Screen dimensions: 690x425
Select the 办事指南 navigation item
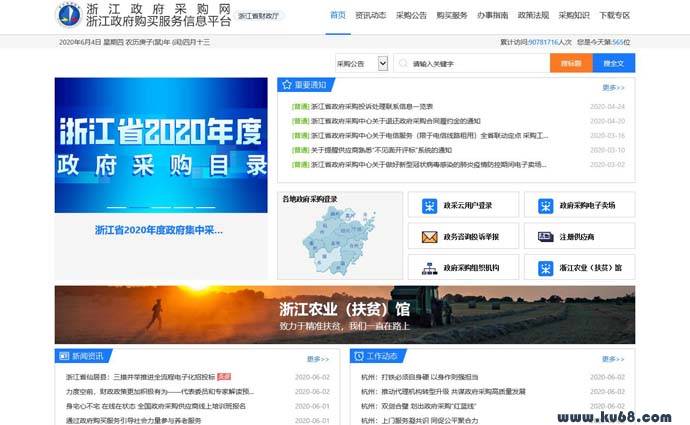coord(492,16)
